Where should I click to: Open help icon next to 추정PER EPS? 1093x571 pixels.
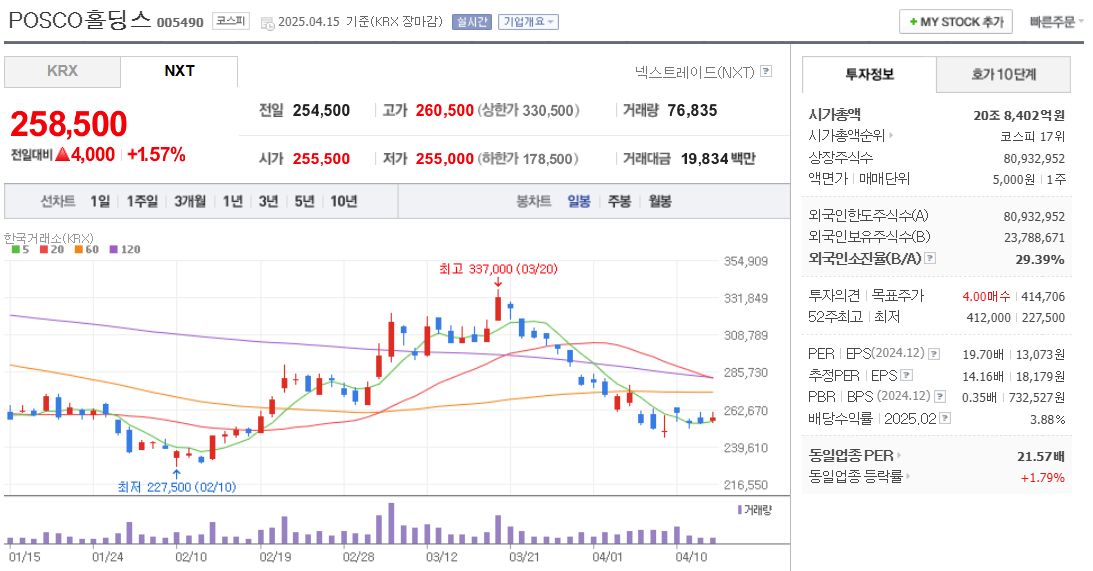pos(907,375)
